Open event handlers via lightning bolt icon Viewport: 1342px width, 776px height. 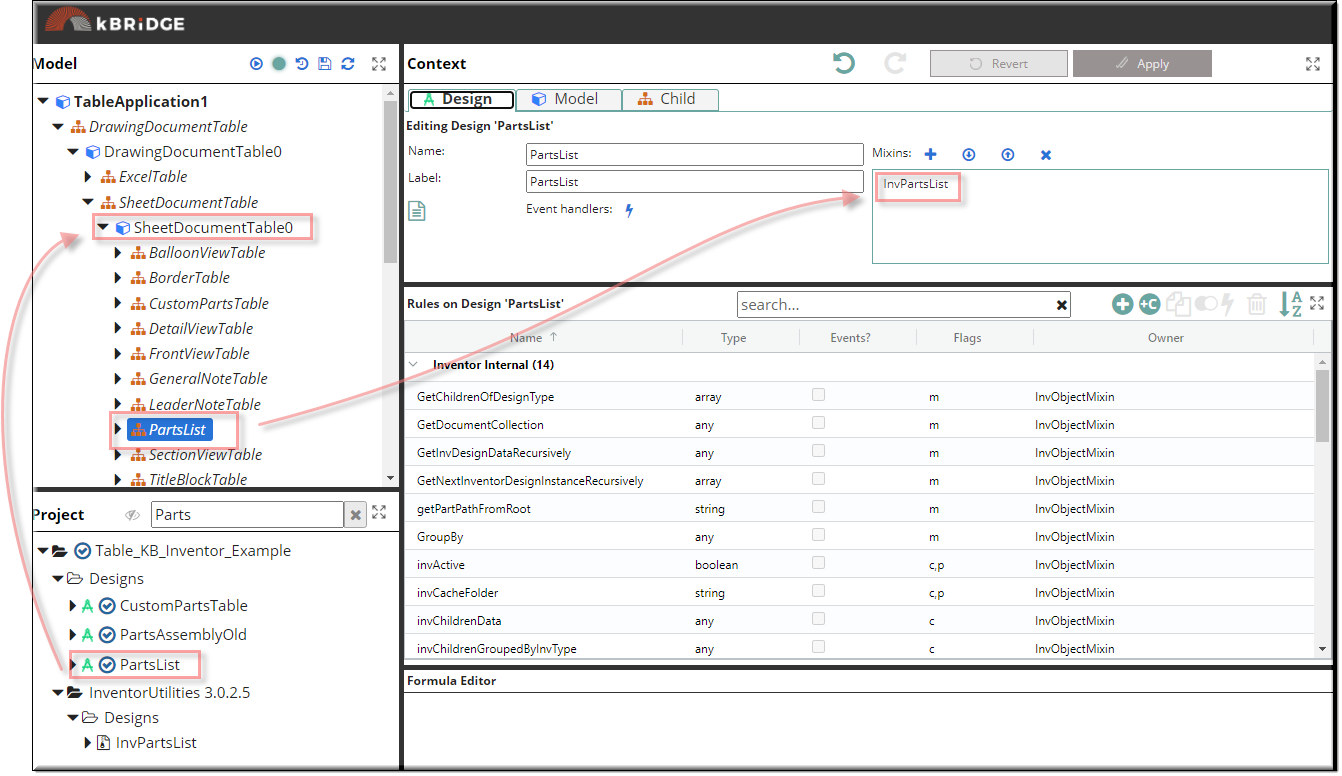629,210
